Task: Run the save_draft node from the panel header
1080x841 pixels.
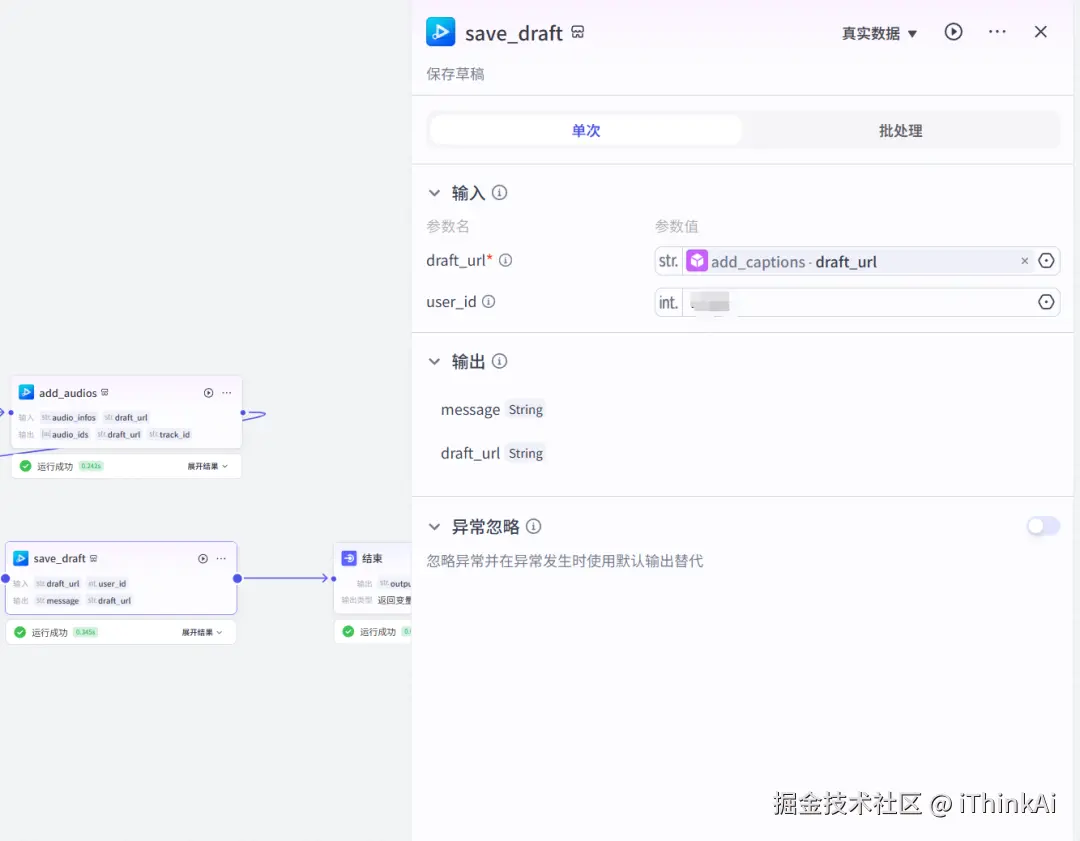Action: pos(952,31)
